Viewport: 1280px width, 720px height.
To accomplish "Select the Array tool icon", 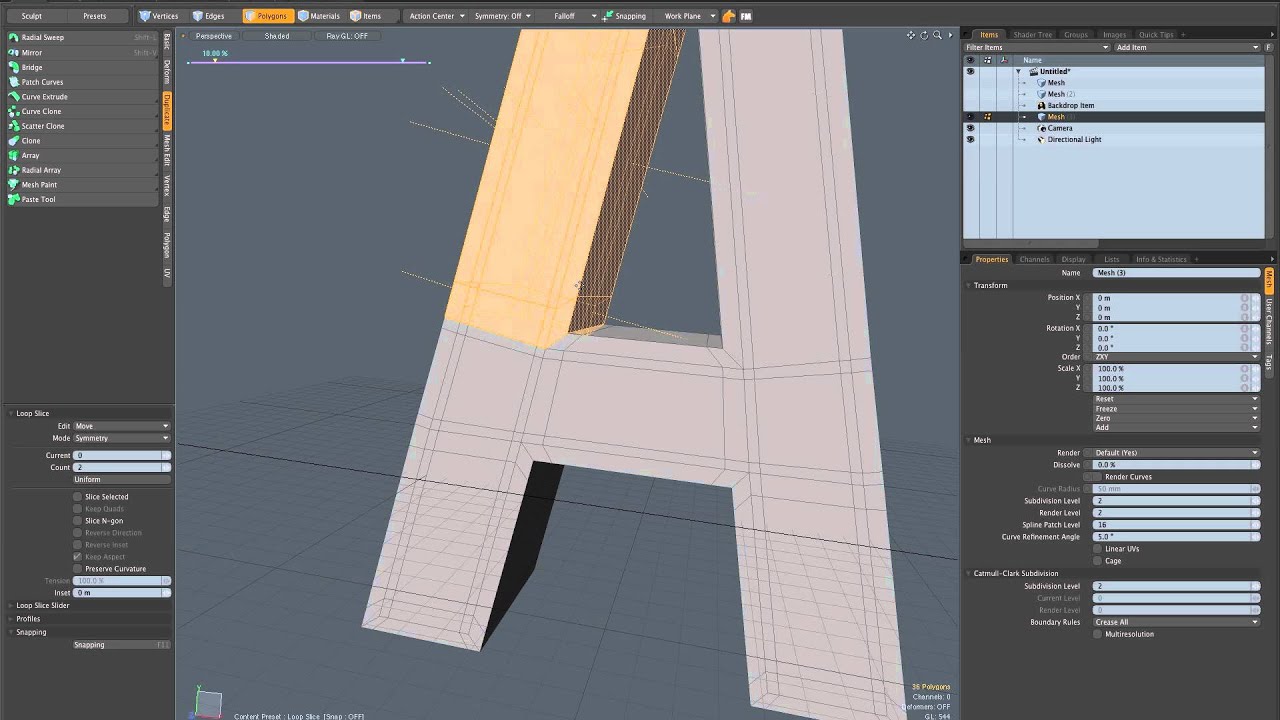I will pos(14,155).
